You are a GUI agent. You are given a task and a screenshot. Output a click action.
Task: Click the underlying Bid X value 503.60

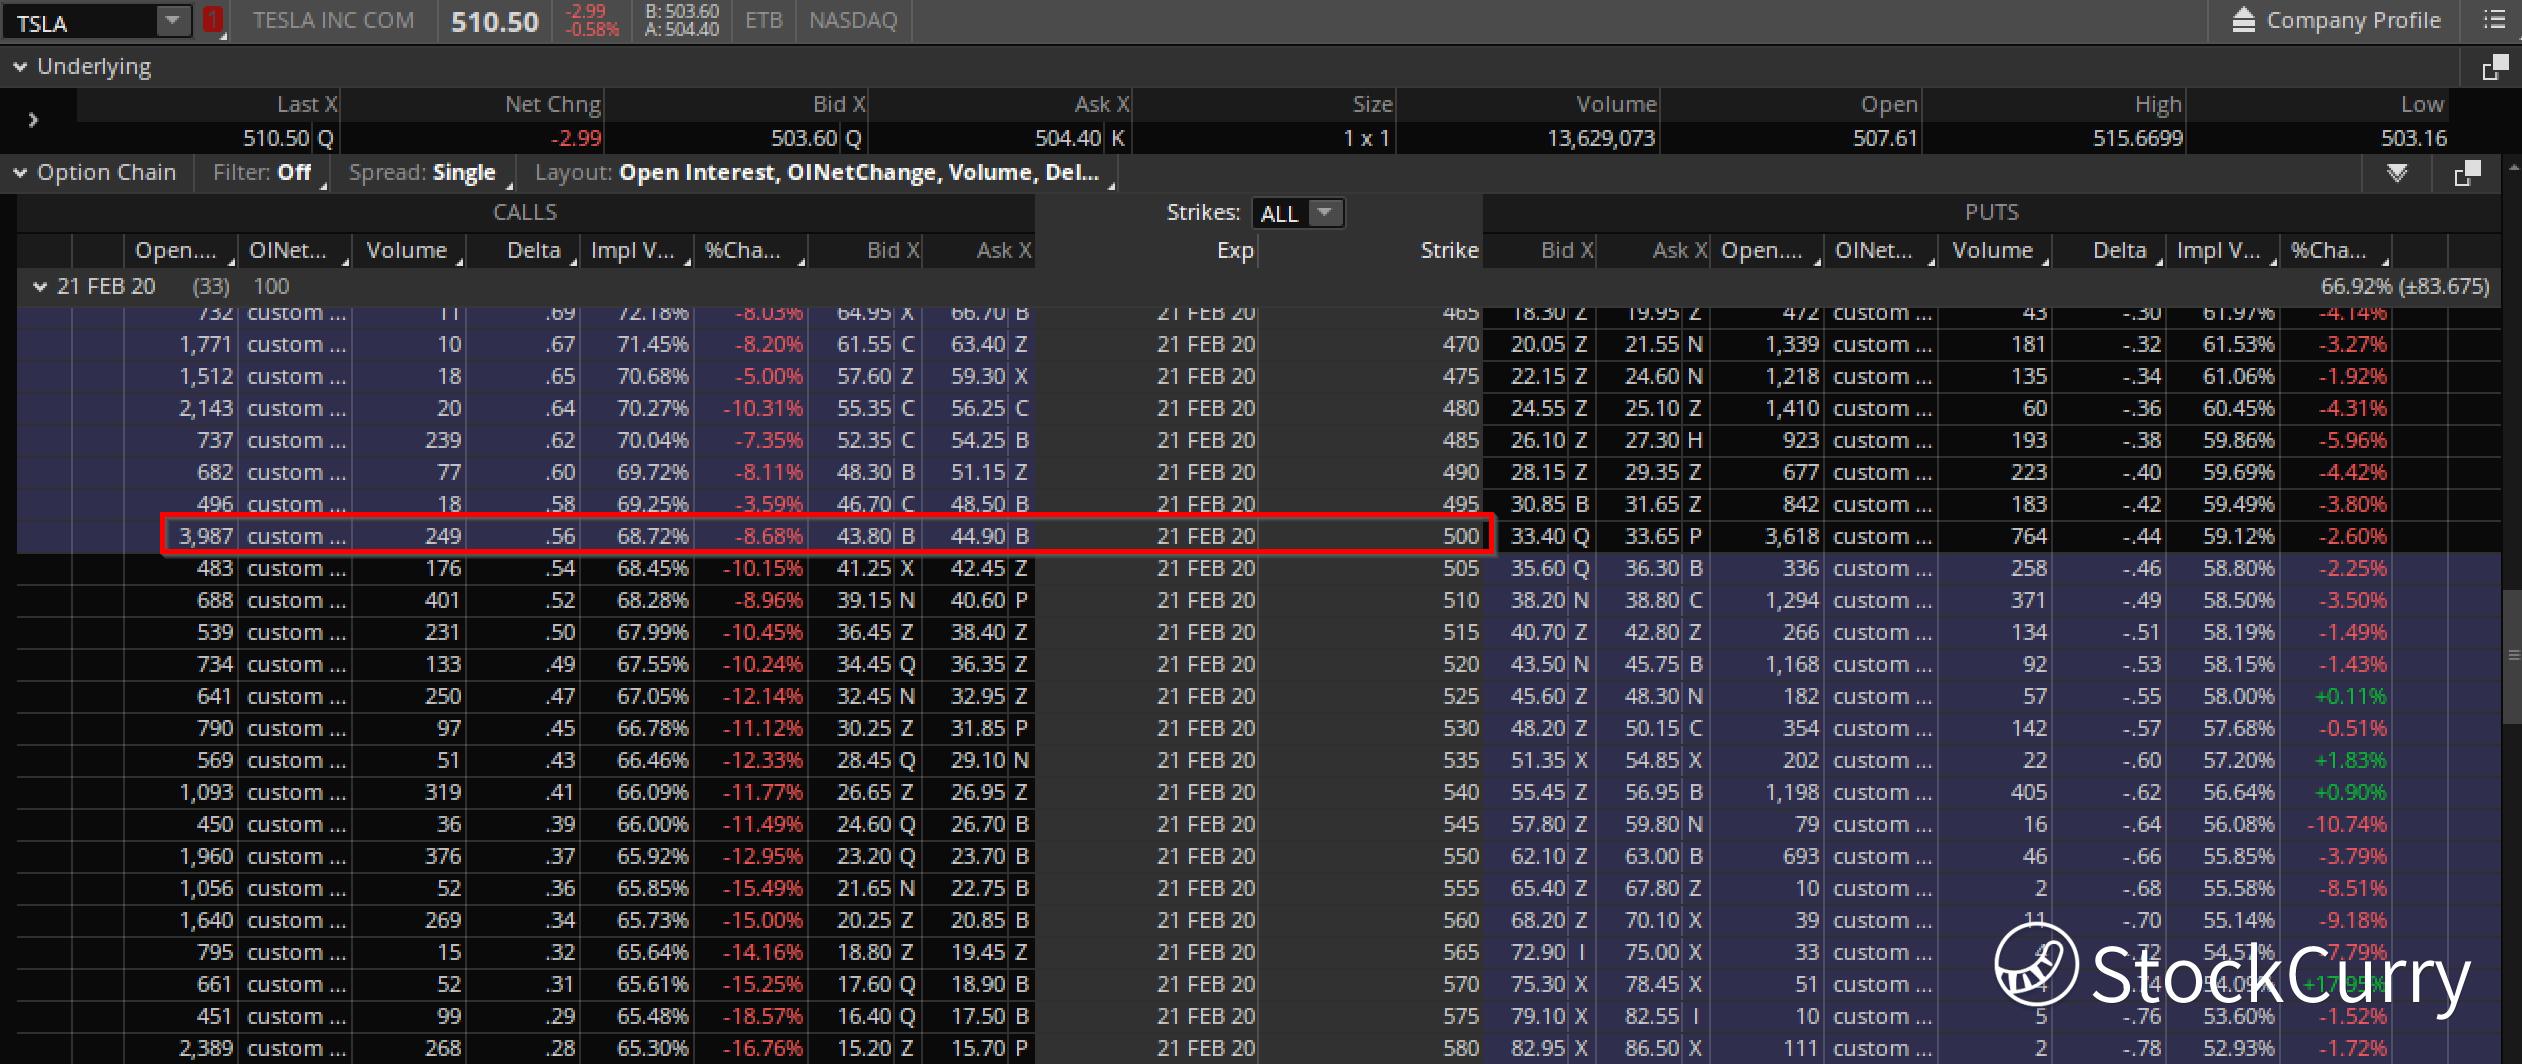point(804,138)
